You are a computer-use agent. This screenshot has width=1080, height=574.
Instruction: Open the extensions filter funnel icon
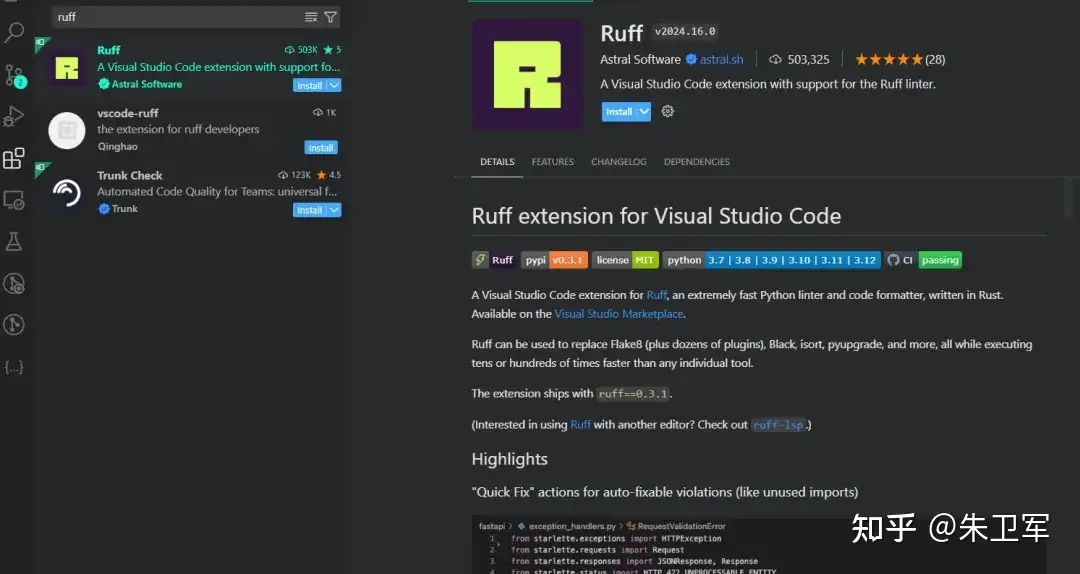[x=331, y=17]
